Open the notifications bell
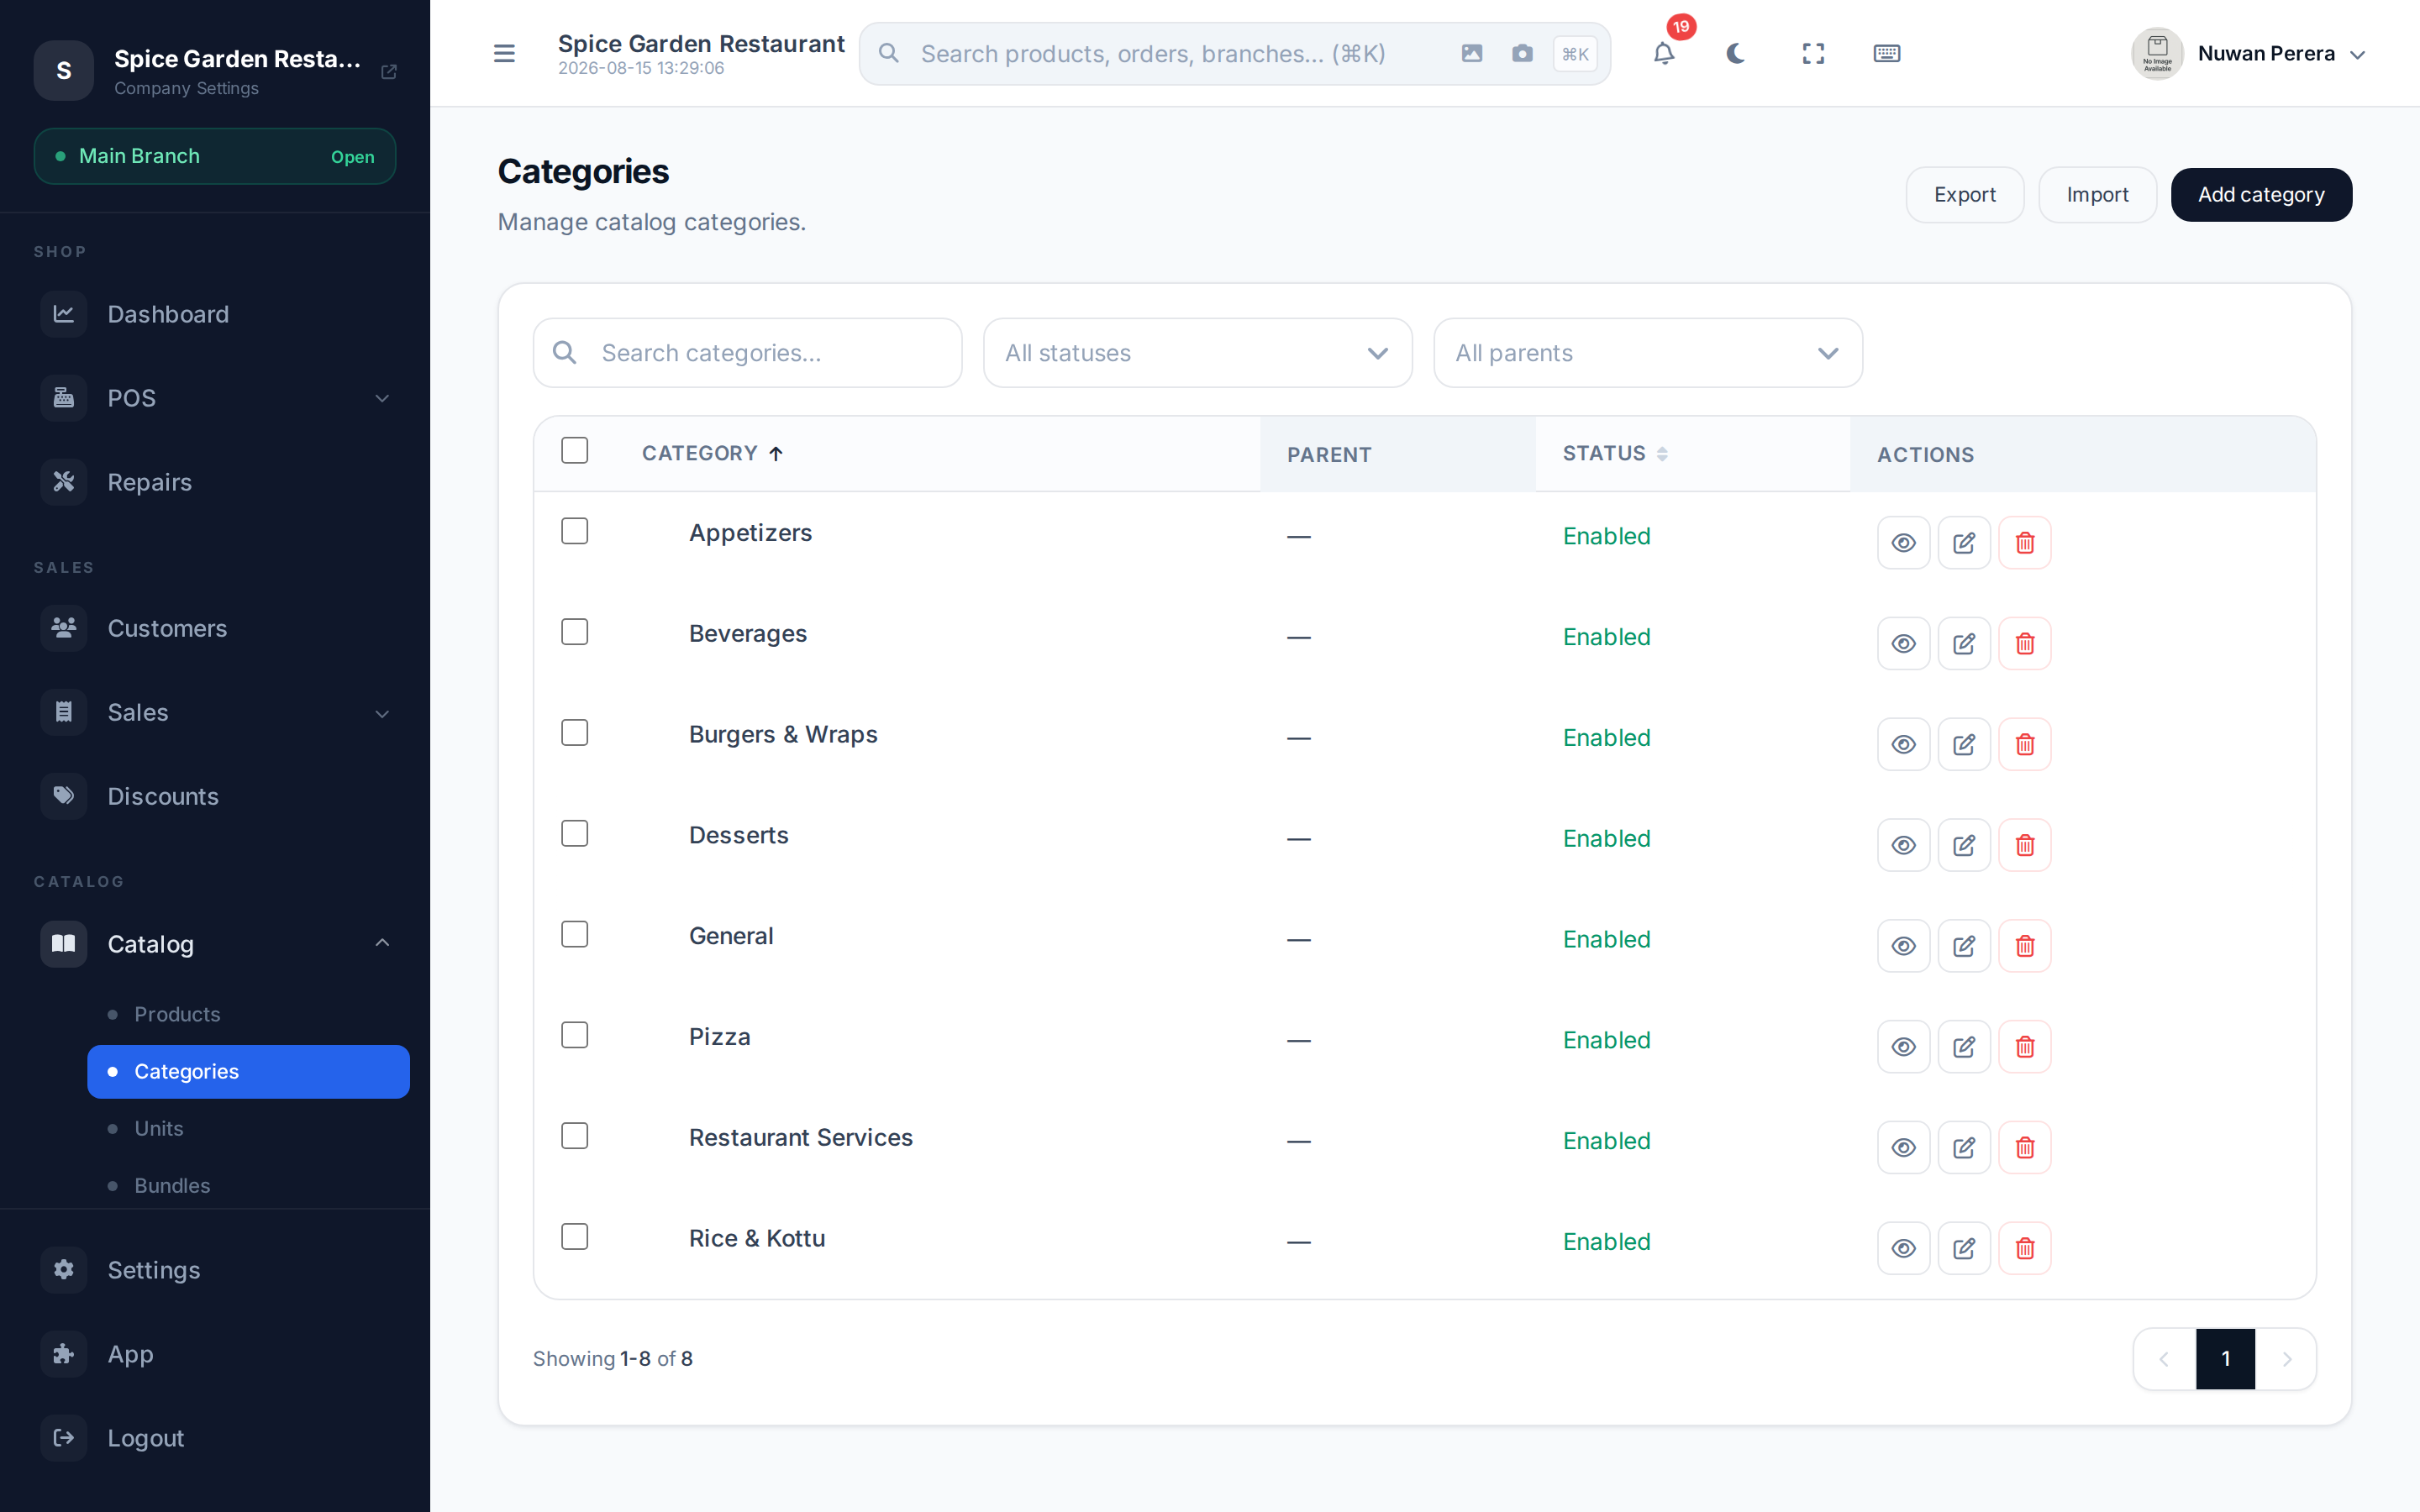The width and height of the screenshot is (2420, 1512). click(1664, 54)
